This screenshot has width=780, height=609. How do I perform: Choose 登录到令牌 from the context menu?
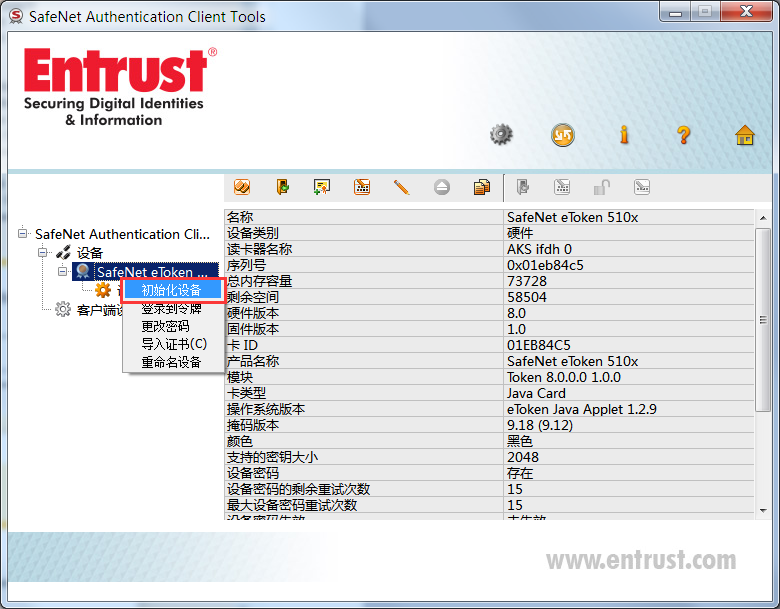click(173, 308)
